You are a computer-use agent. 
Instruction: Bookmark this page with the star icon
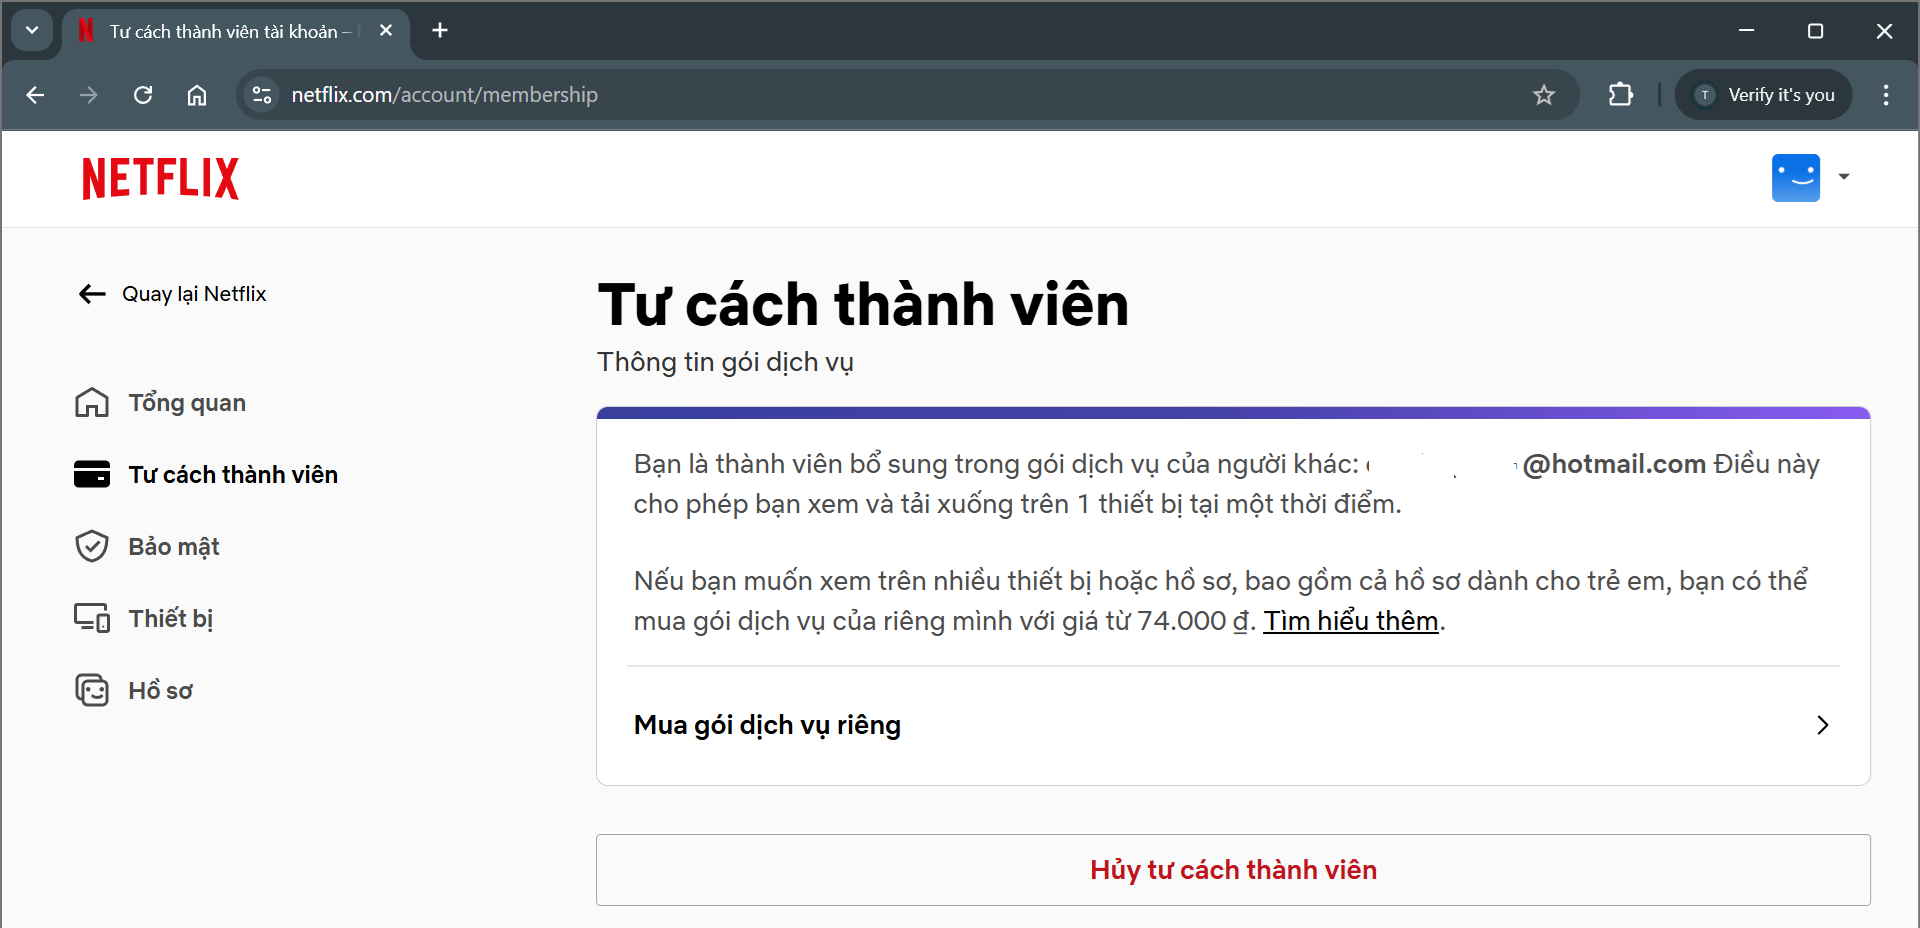pyautogui.click(x=1544, y=95)
